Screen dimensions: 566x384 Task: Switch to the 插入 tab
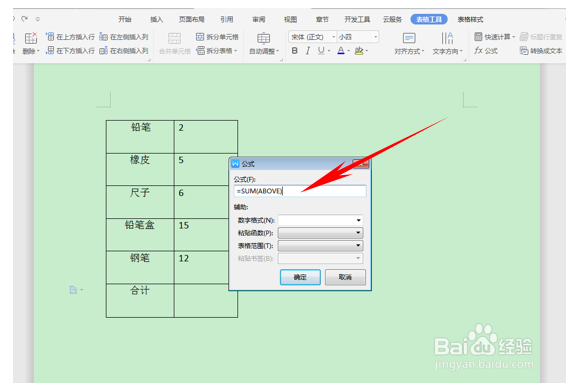(x=156, y=19)
